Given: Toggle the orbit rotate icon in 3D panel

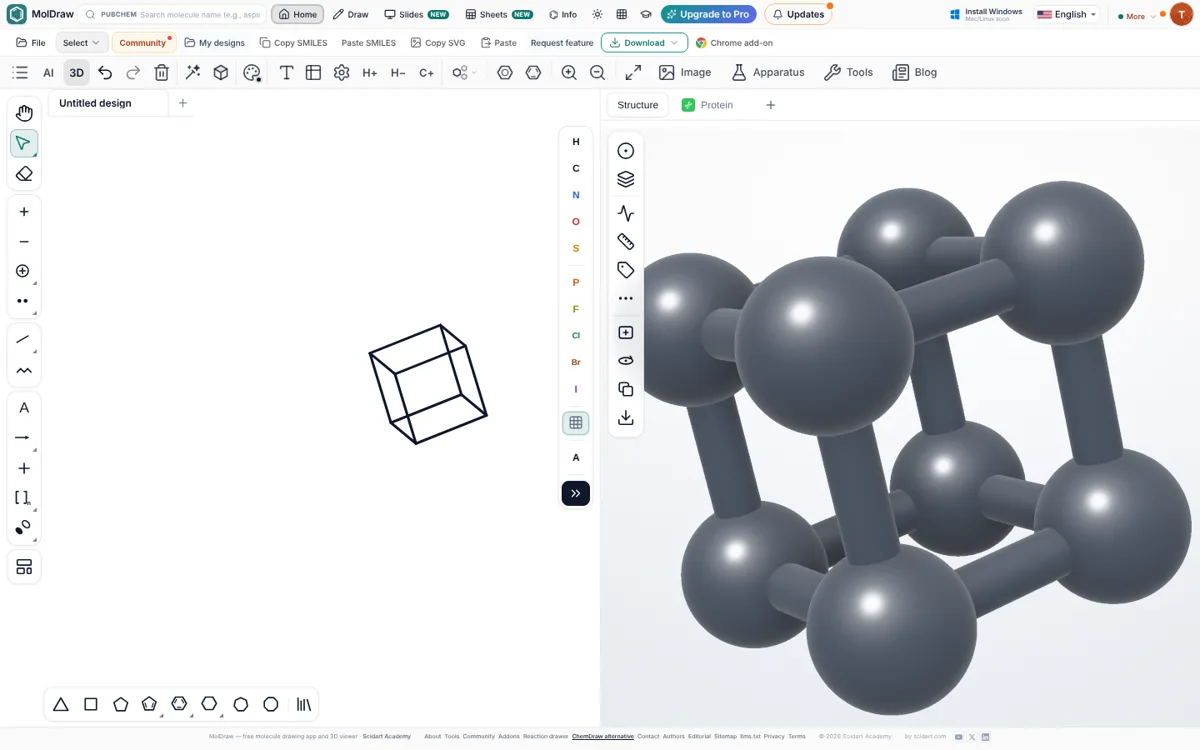Looking at the screenshot, I should click(626, 361).
